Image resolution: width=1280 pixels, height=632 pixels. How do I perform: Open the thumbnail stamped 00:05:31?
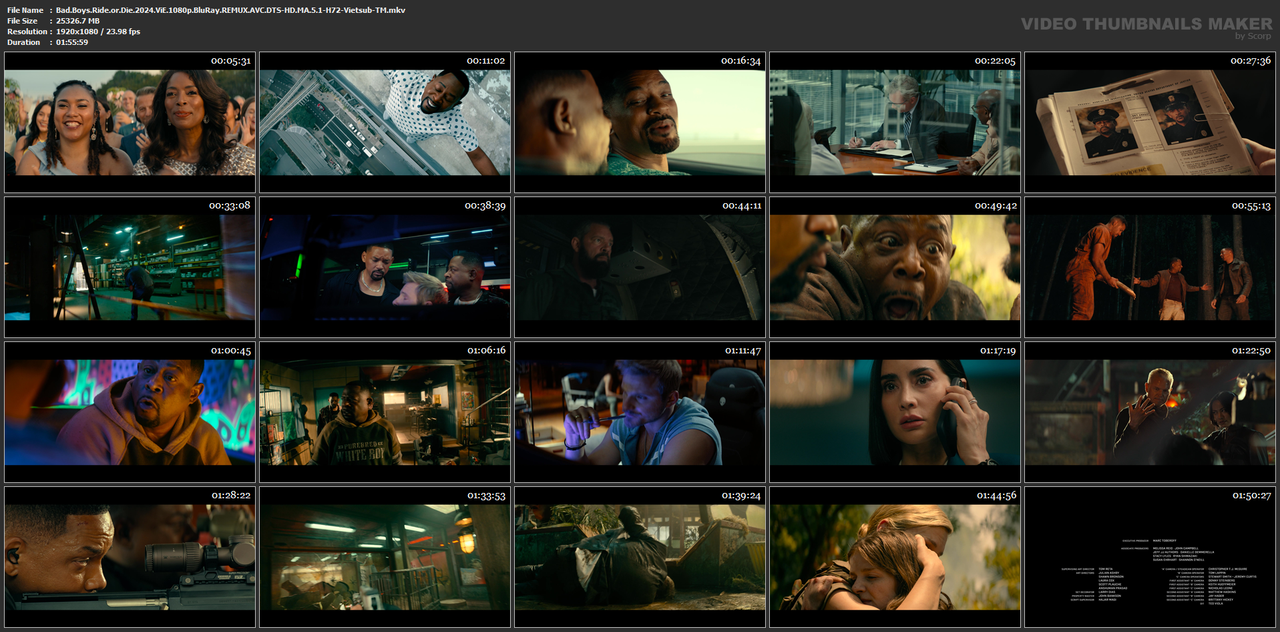[130, 122]
